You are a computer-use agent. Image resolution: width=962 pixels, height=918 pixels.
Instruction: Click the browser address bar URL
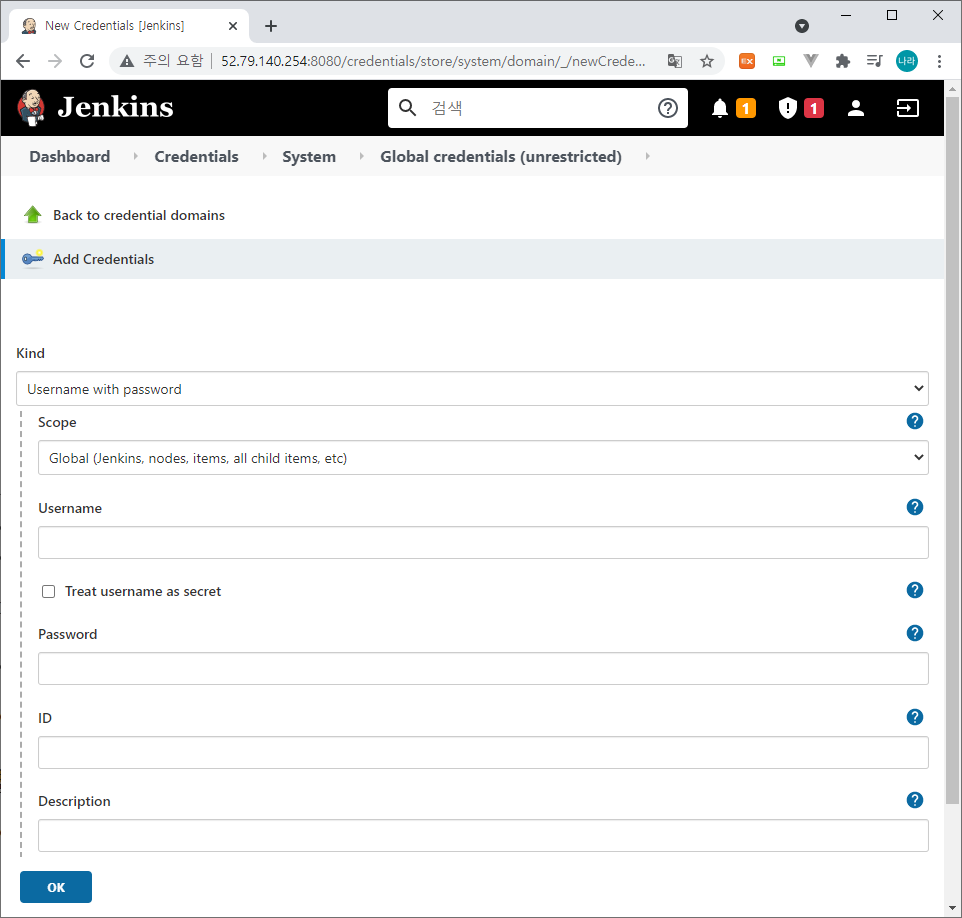(x=433, y=61)
